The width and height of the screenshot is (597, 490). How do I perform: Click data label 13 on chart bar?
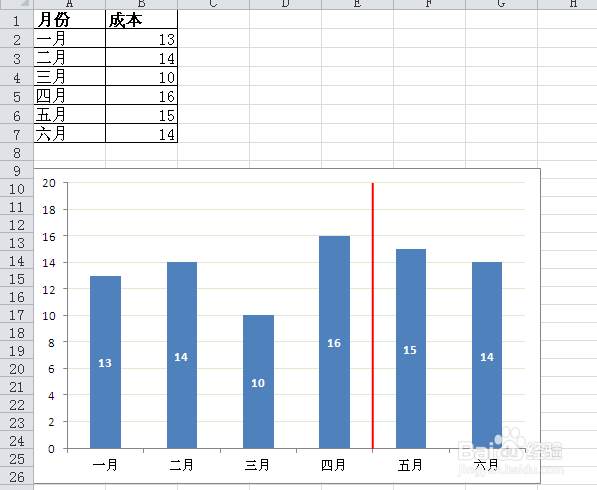click(105, 363)
